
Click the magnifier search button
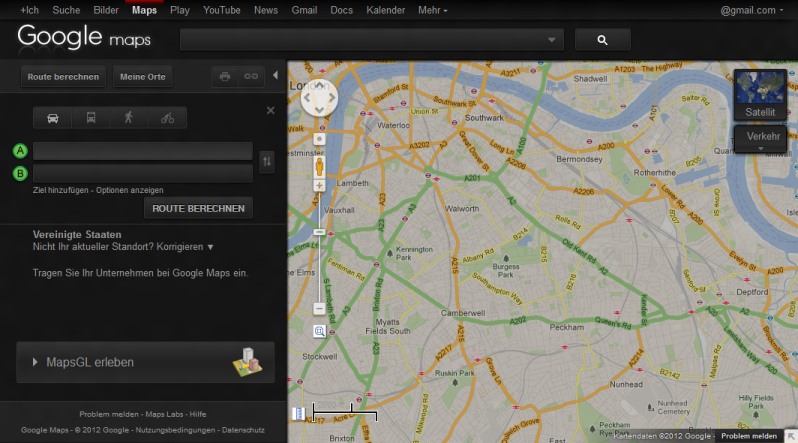(603, 40)
